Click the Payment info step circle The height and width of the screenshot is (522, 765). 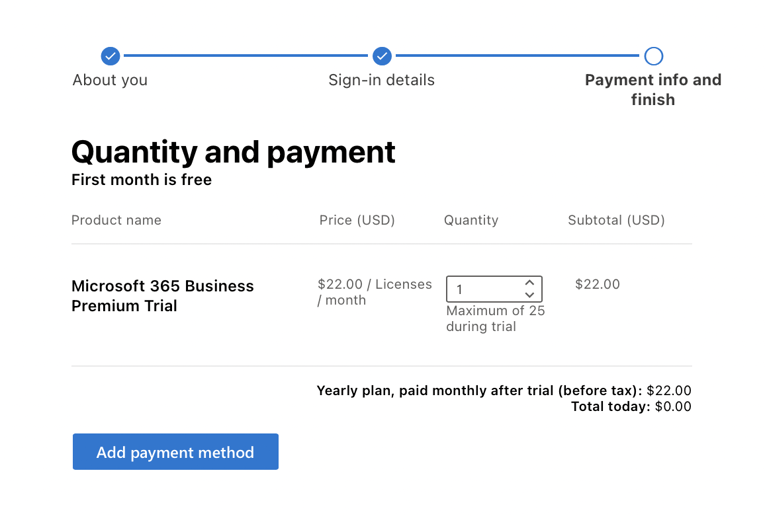653,56
